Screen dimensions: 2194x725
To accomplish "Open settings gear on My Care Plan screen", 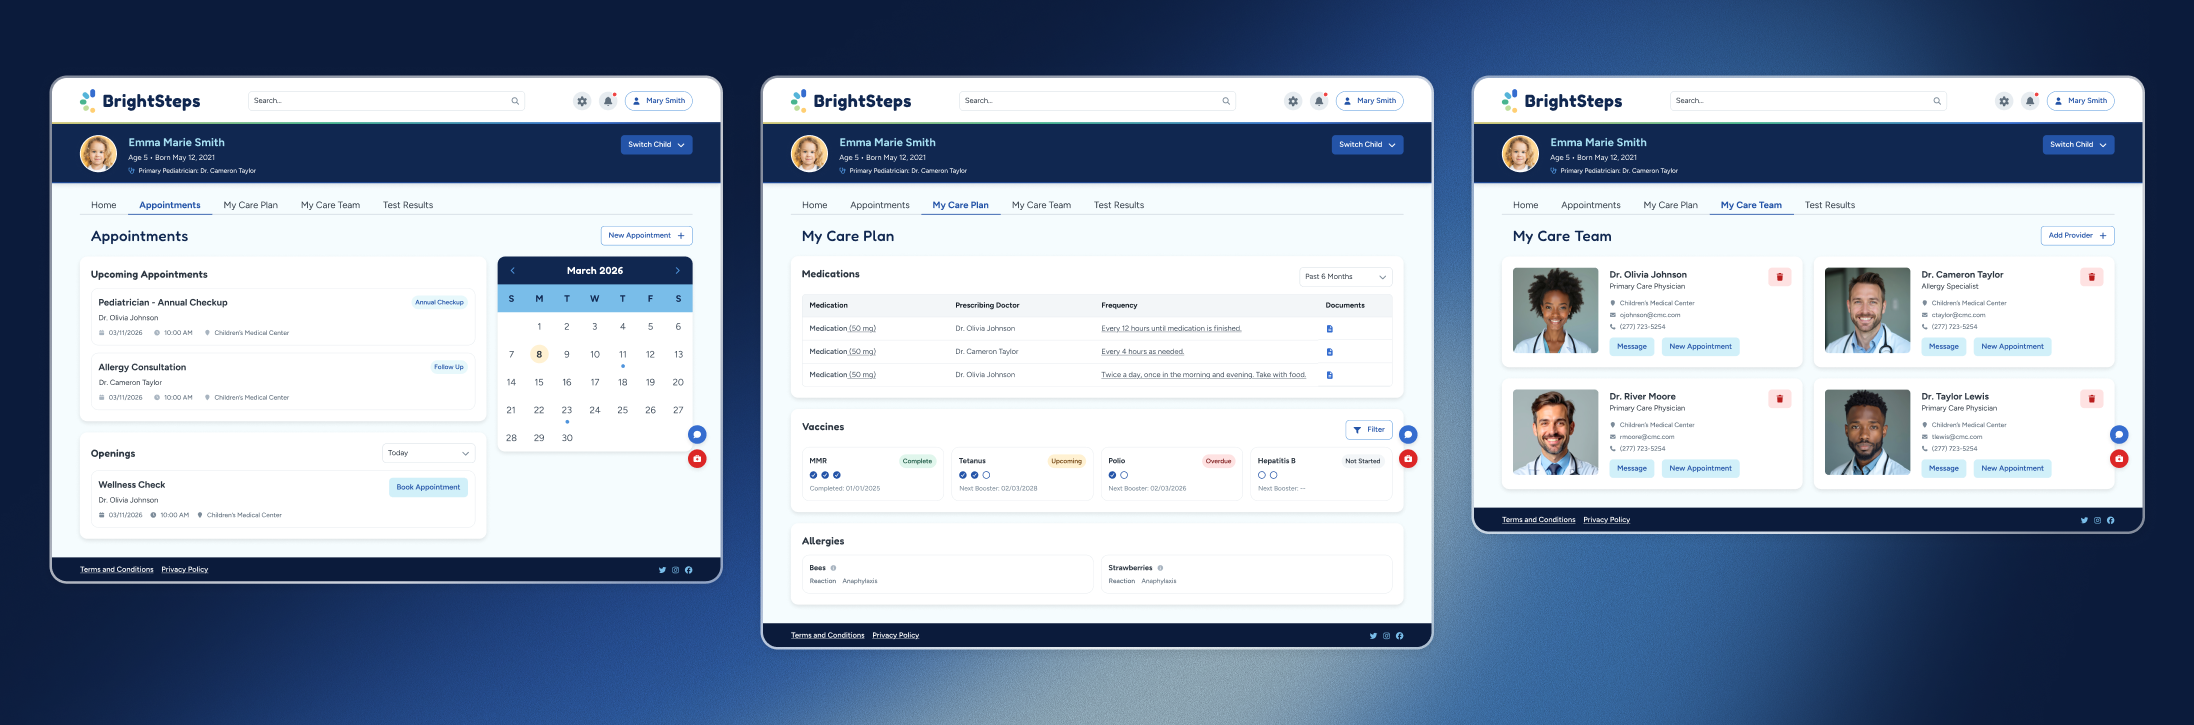I will (x=1293, y=101).
